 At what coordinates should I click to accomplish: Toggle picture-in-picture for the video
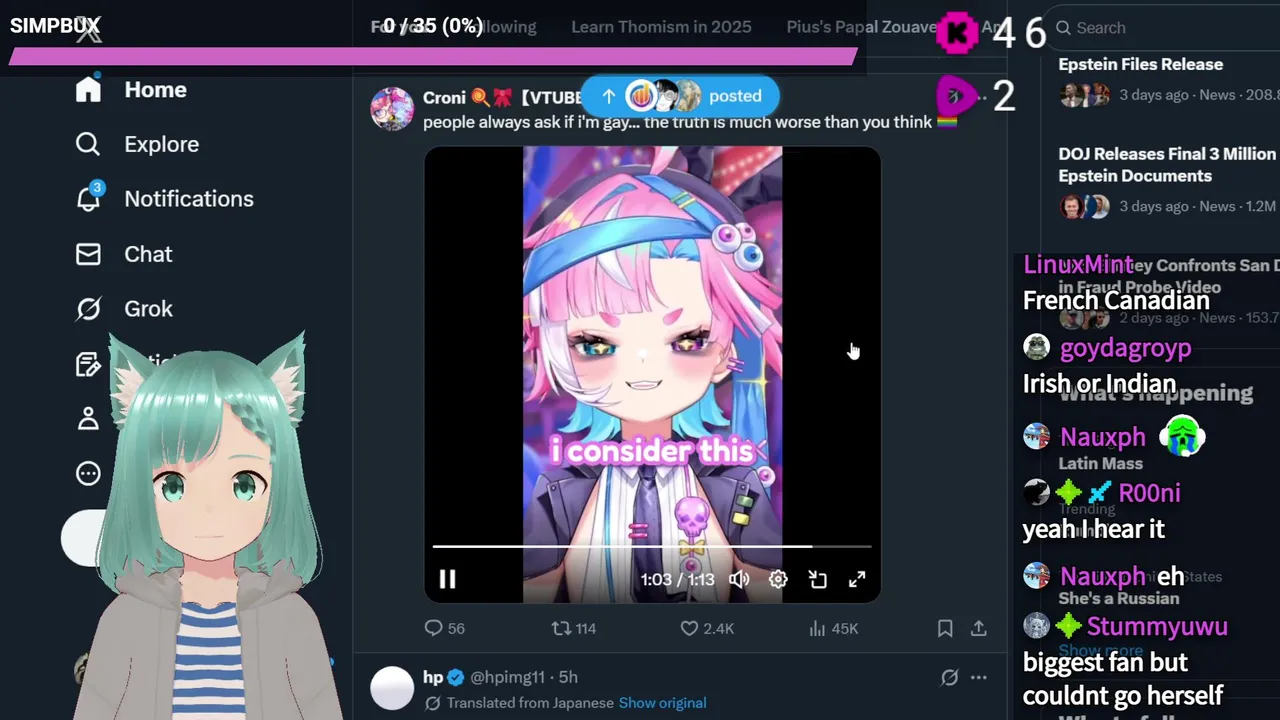pyautogui.click(x=818, y=579)
